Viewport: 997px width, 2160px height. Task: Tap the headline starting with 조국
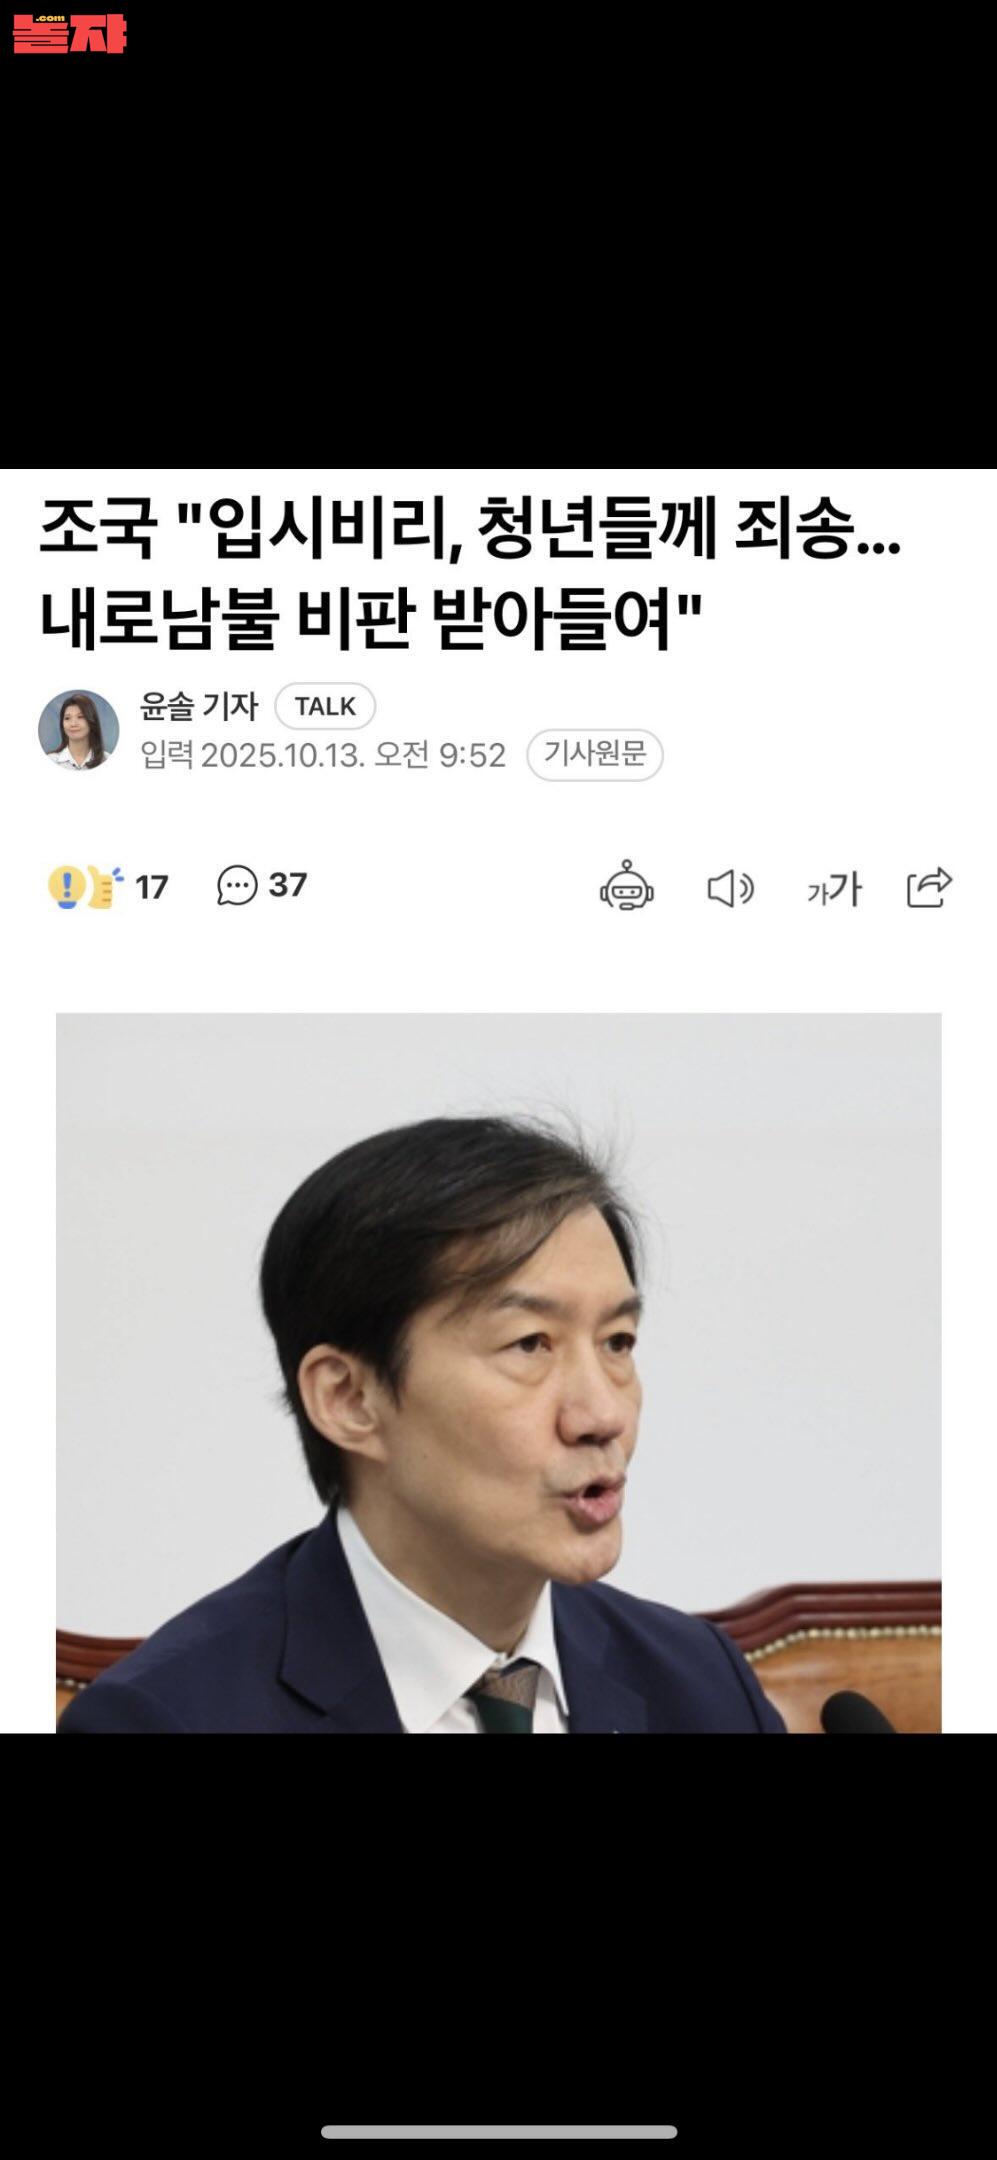tap(470, 530)
